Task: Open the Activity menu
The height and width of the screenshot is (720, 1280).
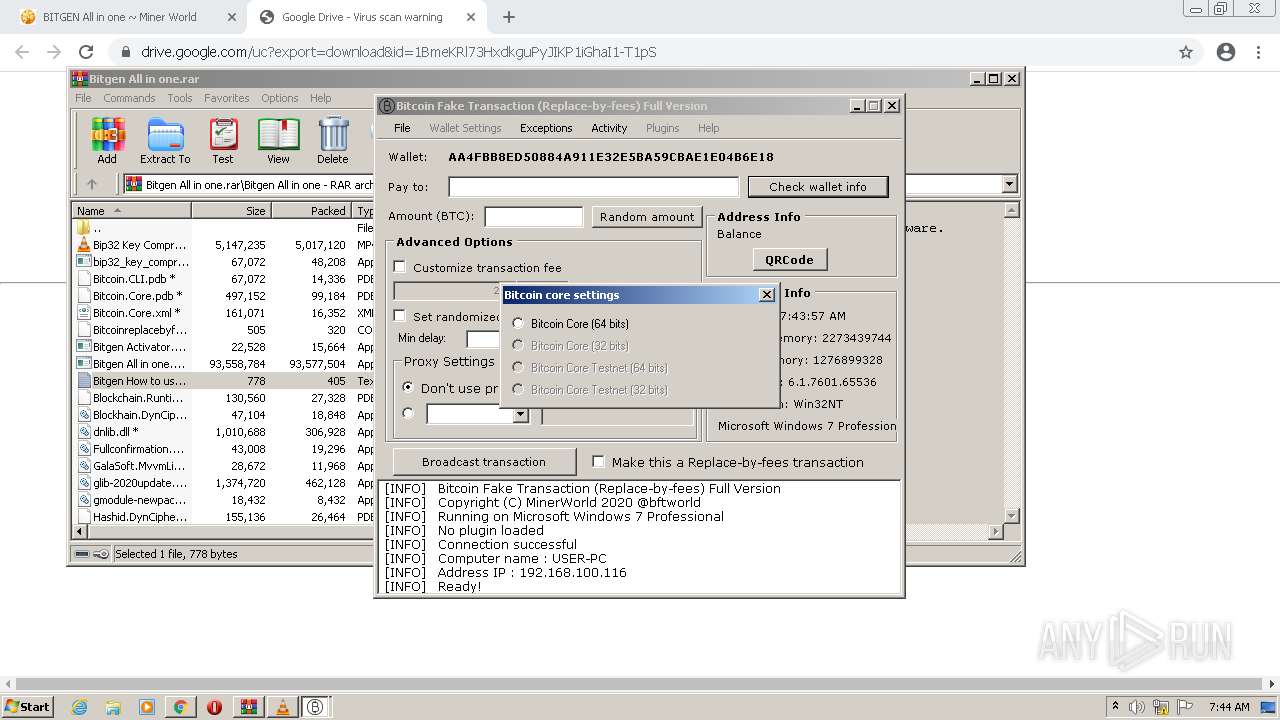Action: (x=609, y=128)
